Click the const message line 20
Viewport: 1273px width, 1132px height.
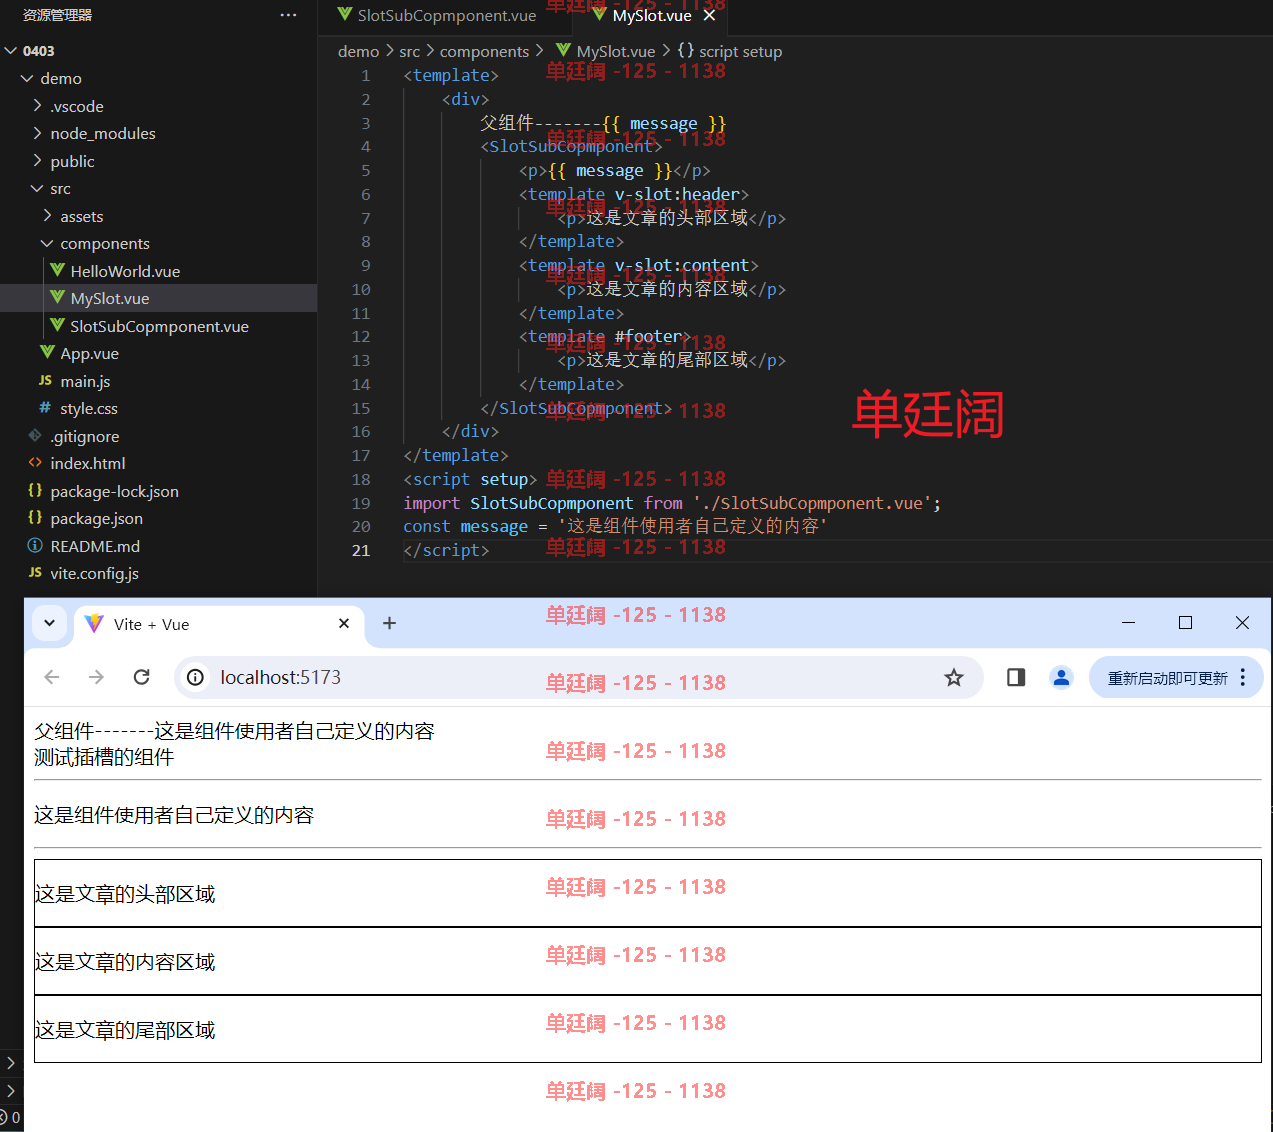pos(615,526)
